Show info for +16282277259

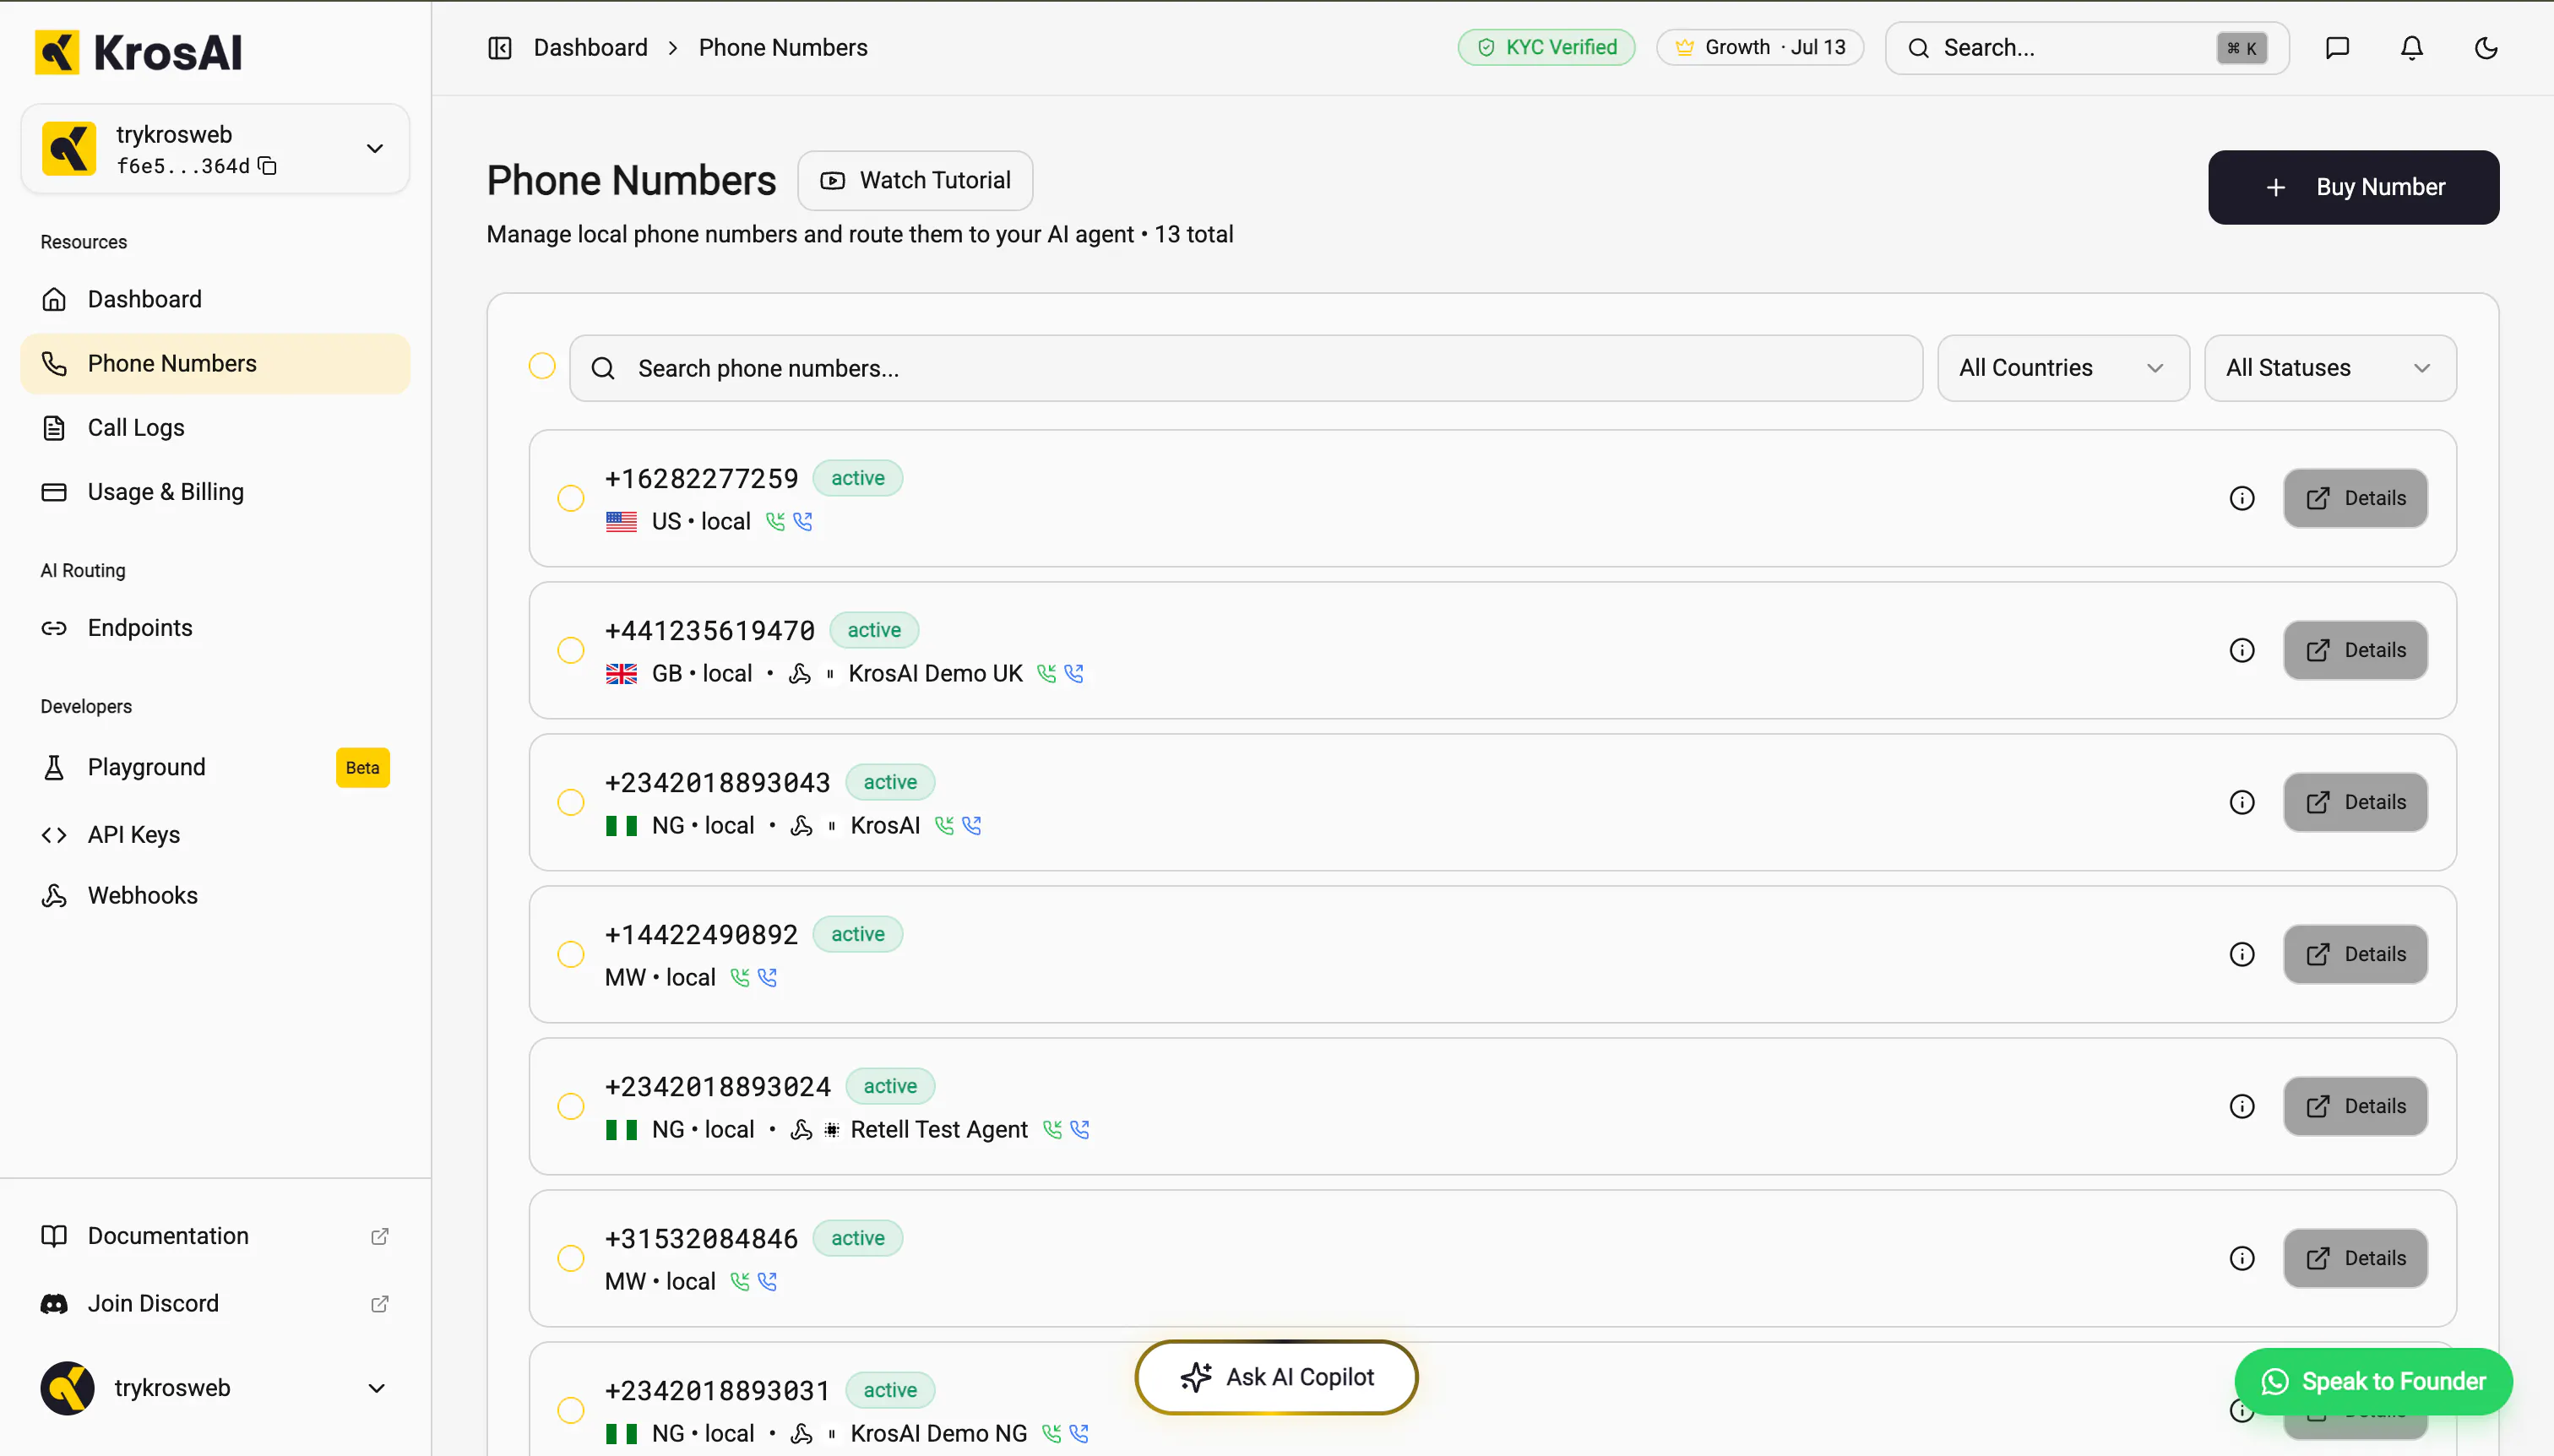(2242, 498)
